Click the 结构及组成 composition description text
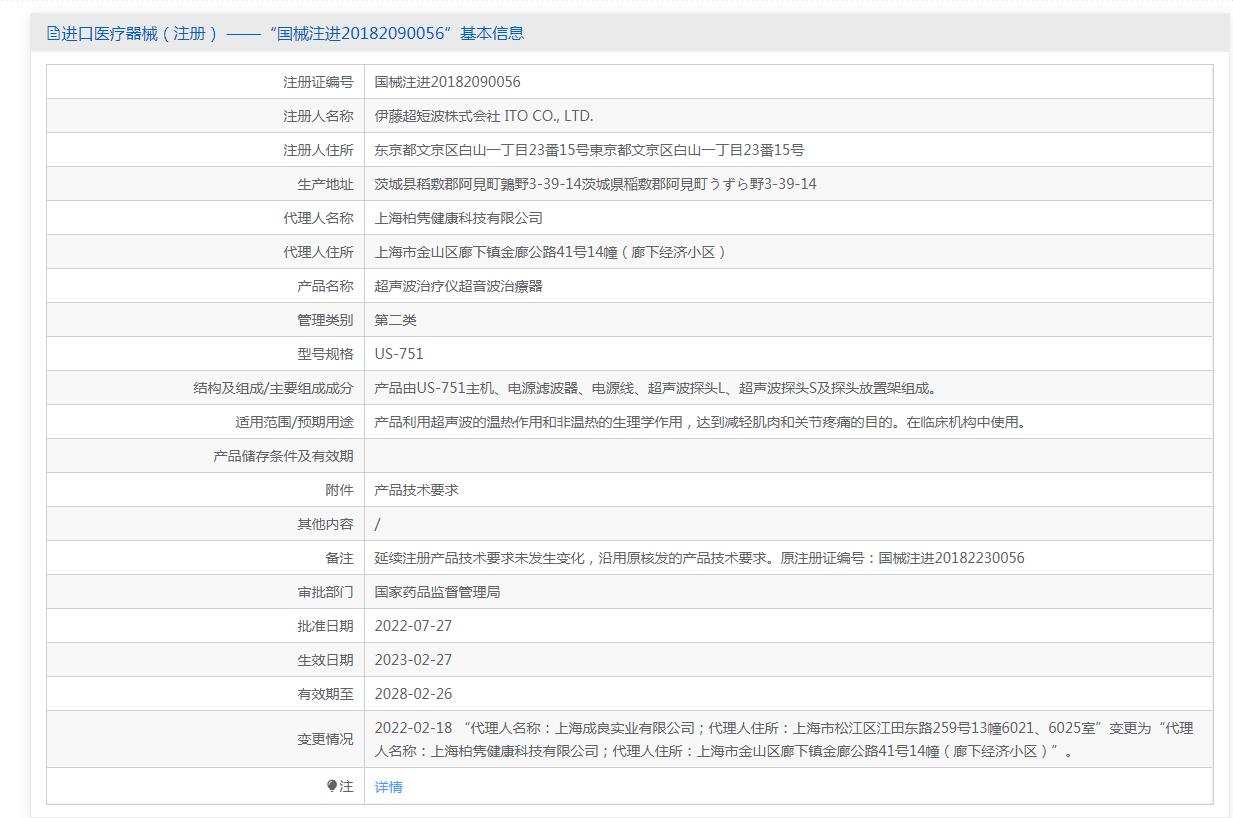This screenshot has width=1233, height=818. pos(655,388)
